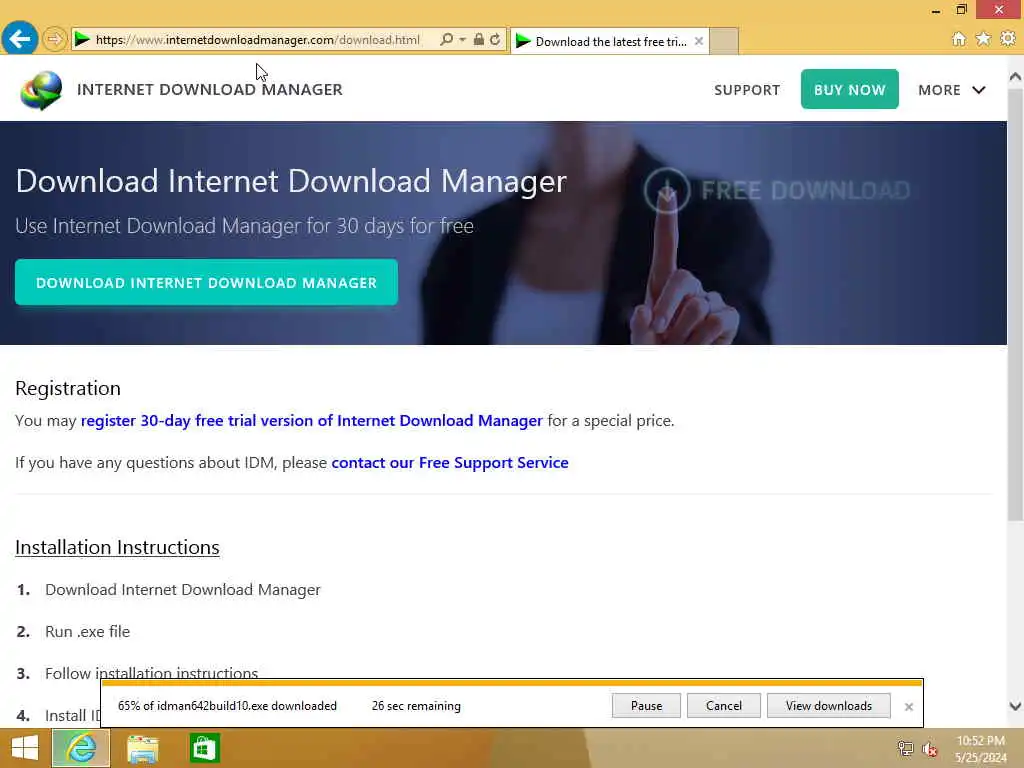Image resolution: width=1024 pixels, height=768 pixels.
Task: Click the network icon in system tray
Action: [x=905, y=748]
